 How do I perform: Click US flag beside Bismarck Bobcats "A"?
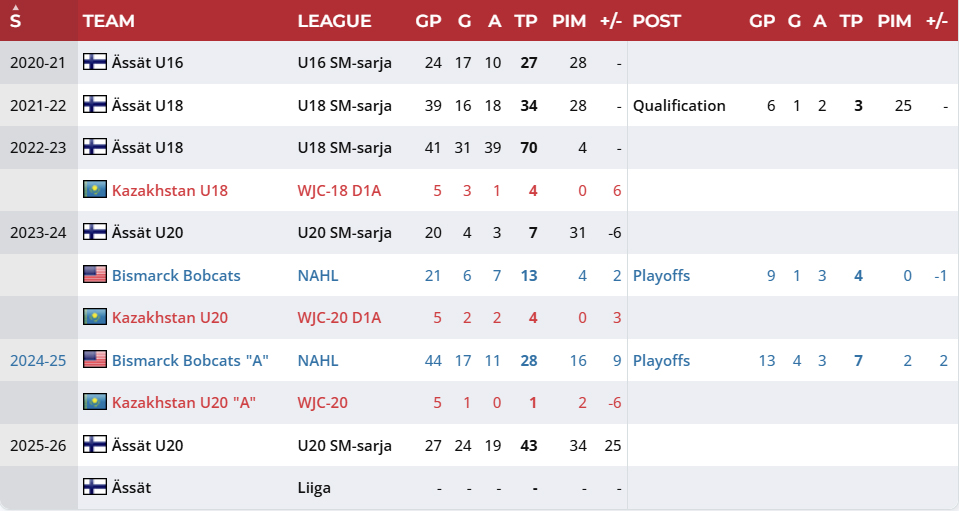point(95,360)
